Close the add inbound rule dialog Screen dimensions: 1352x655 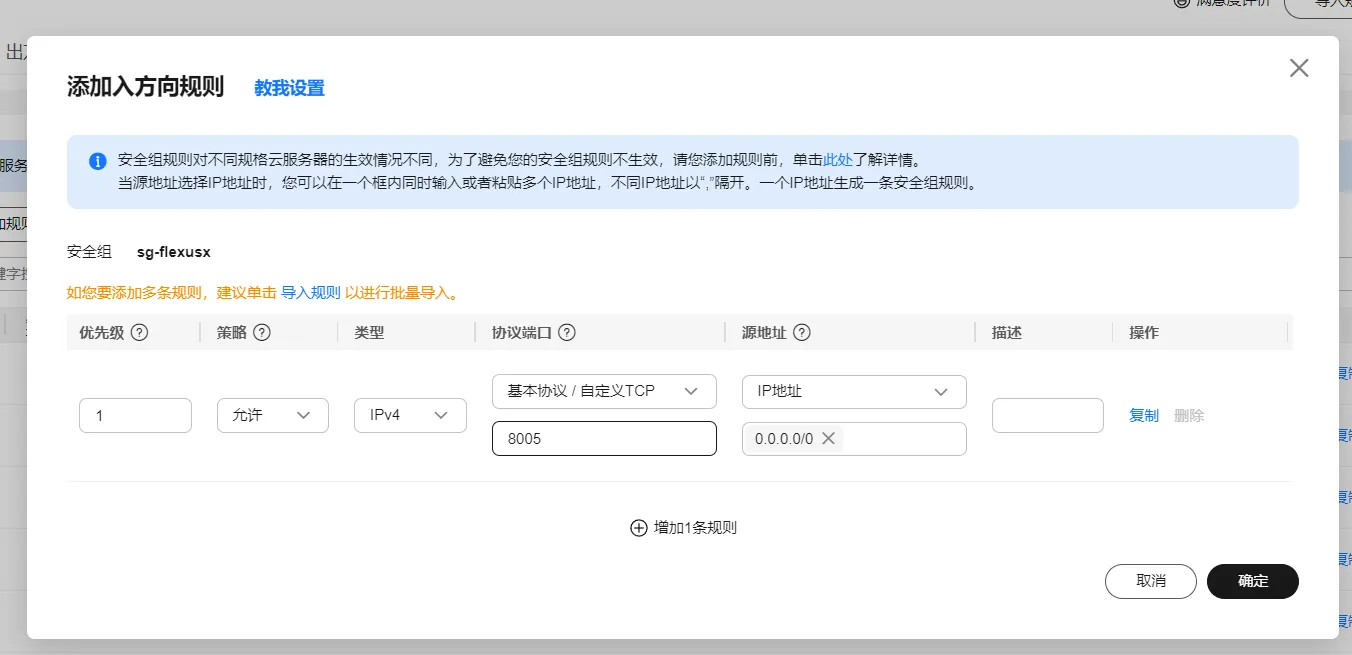pyautogui.click(x=1298, y=68)
